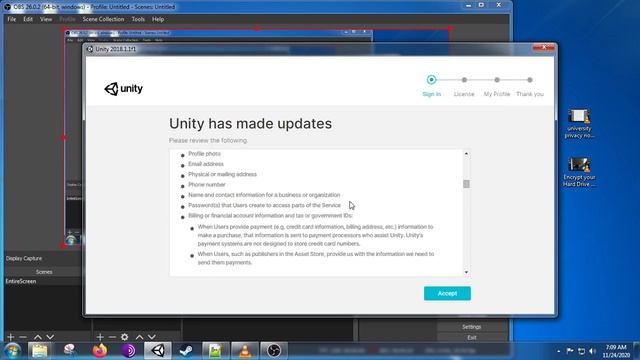Move source down arrow right of the gear
The height and width of the screenshot is (360, 640).
pyautogui.click(x=151, y=337)
